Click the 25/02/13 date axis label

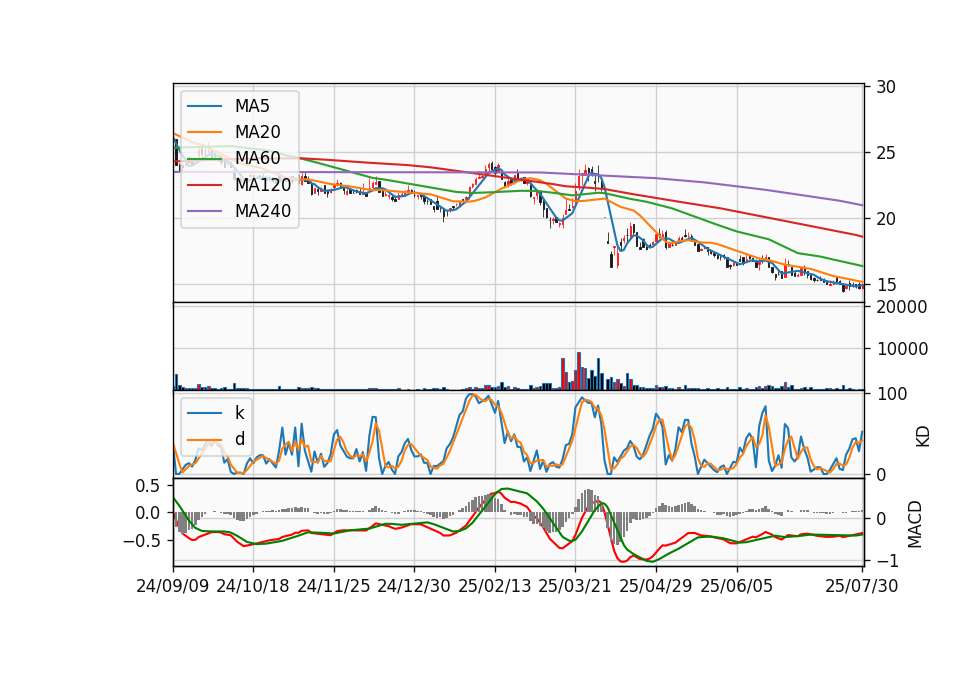pyautogui.click(x=495, y=586)
